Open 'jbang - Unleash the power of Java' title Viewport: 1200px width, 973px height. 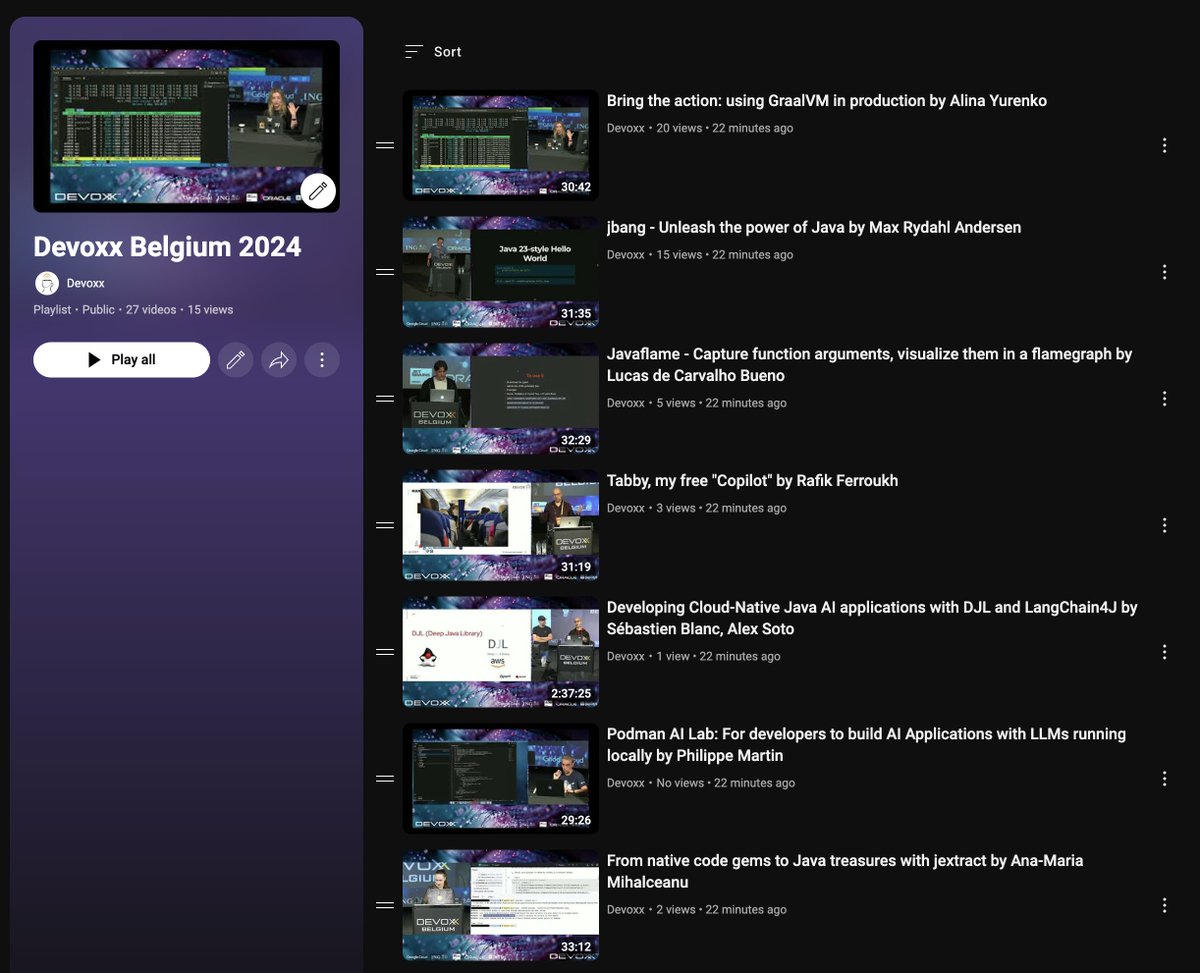pyautogui.click(x=814, y=228)
